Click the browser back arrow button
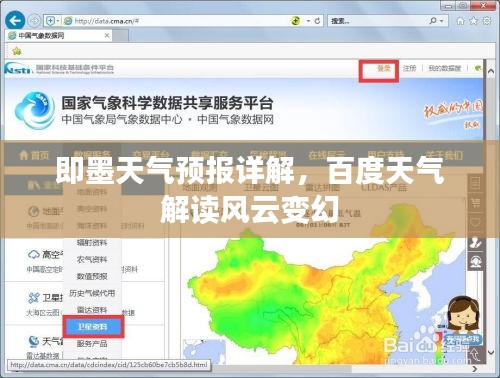Screen dimensions: 500x378 click(15, 21)
